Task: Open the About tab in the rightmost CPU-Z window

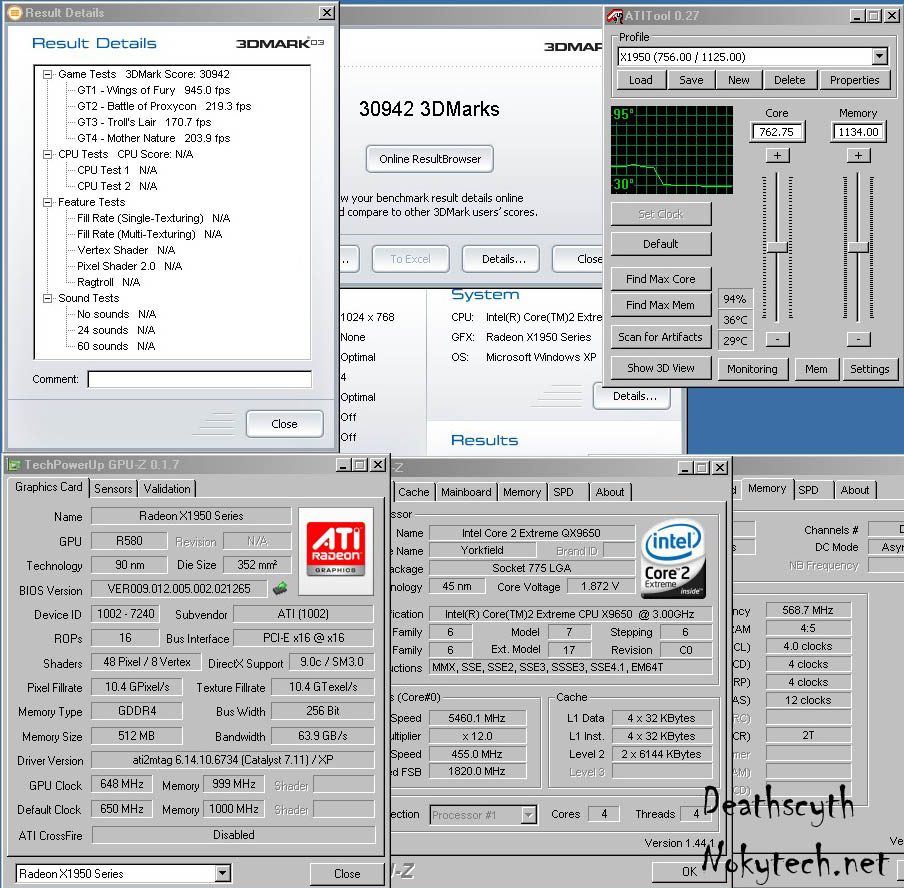Action: pyautogui.click(x=854, y=490)
